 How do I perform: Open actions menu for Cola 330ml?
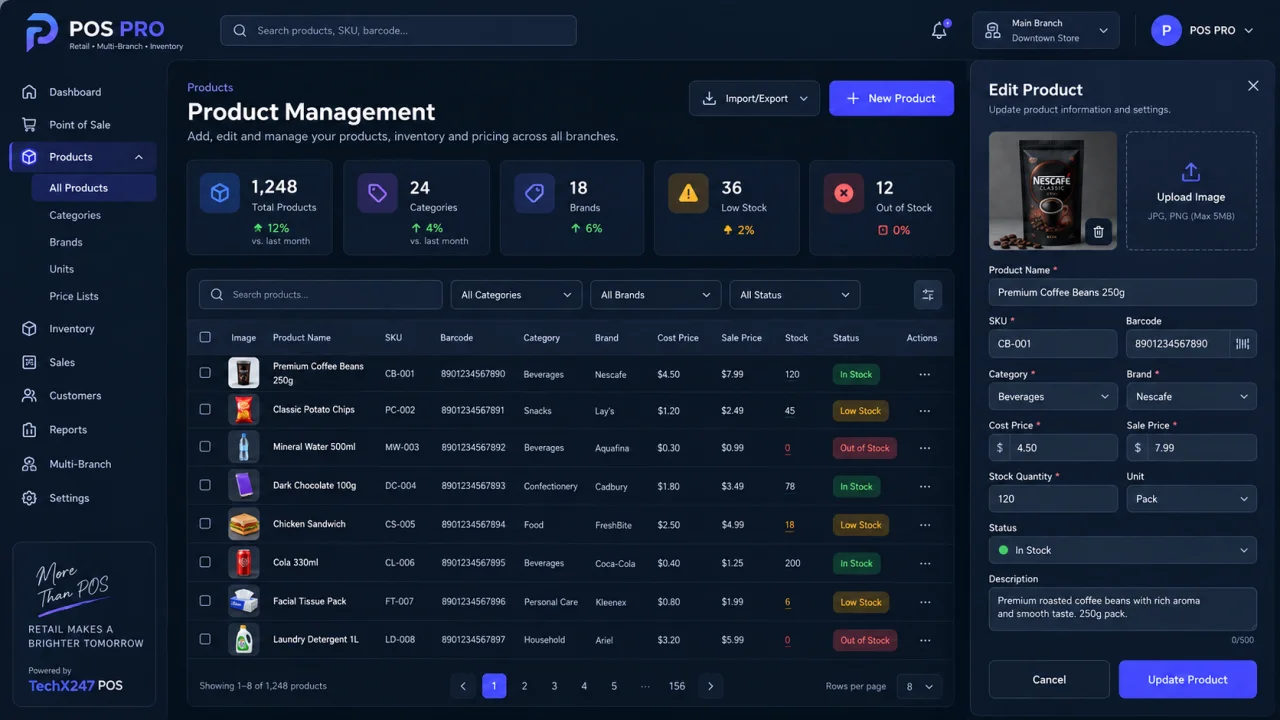point(924,563)
